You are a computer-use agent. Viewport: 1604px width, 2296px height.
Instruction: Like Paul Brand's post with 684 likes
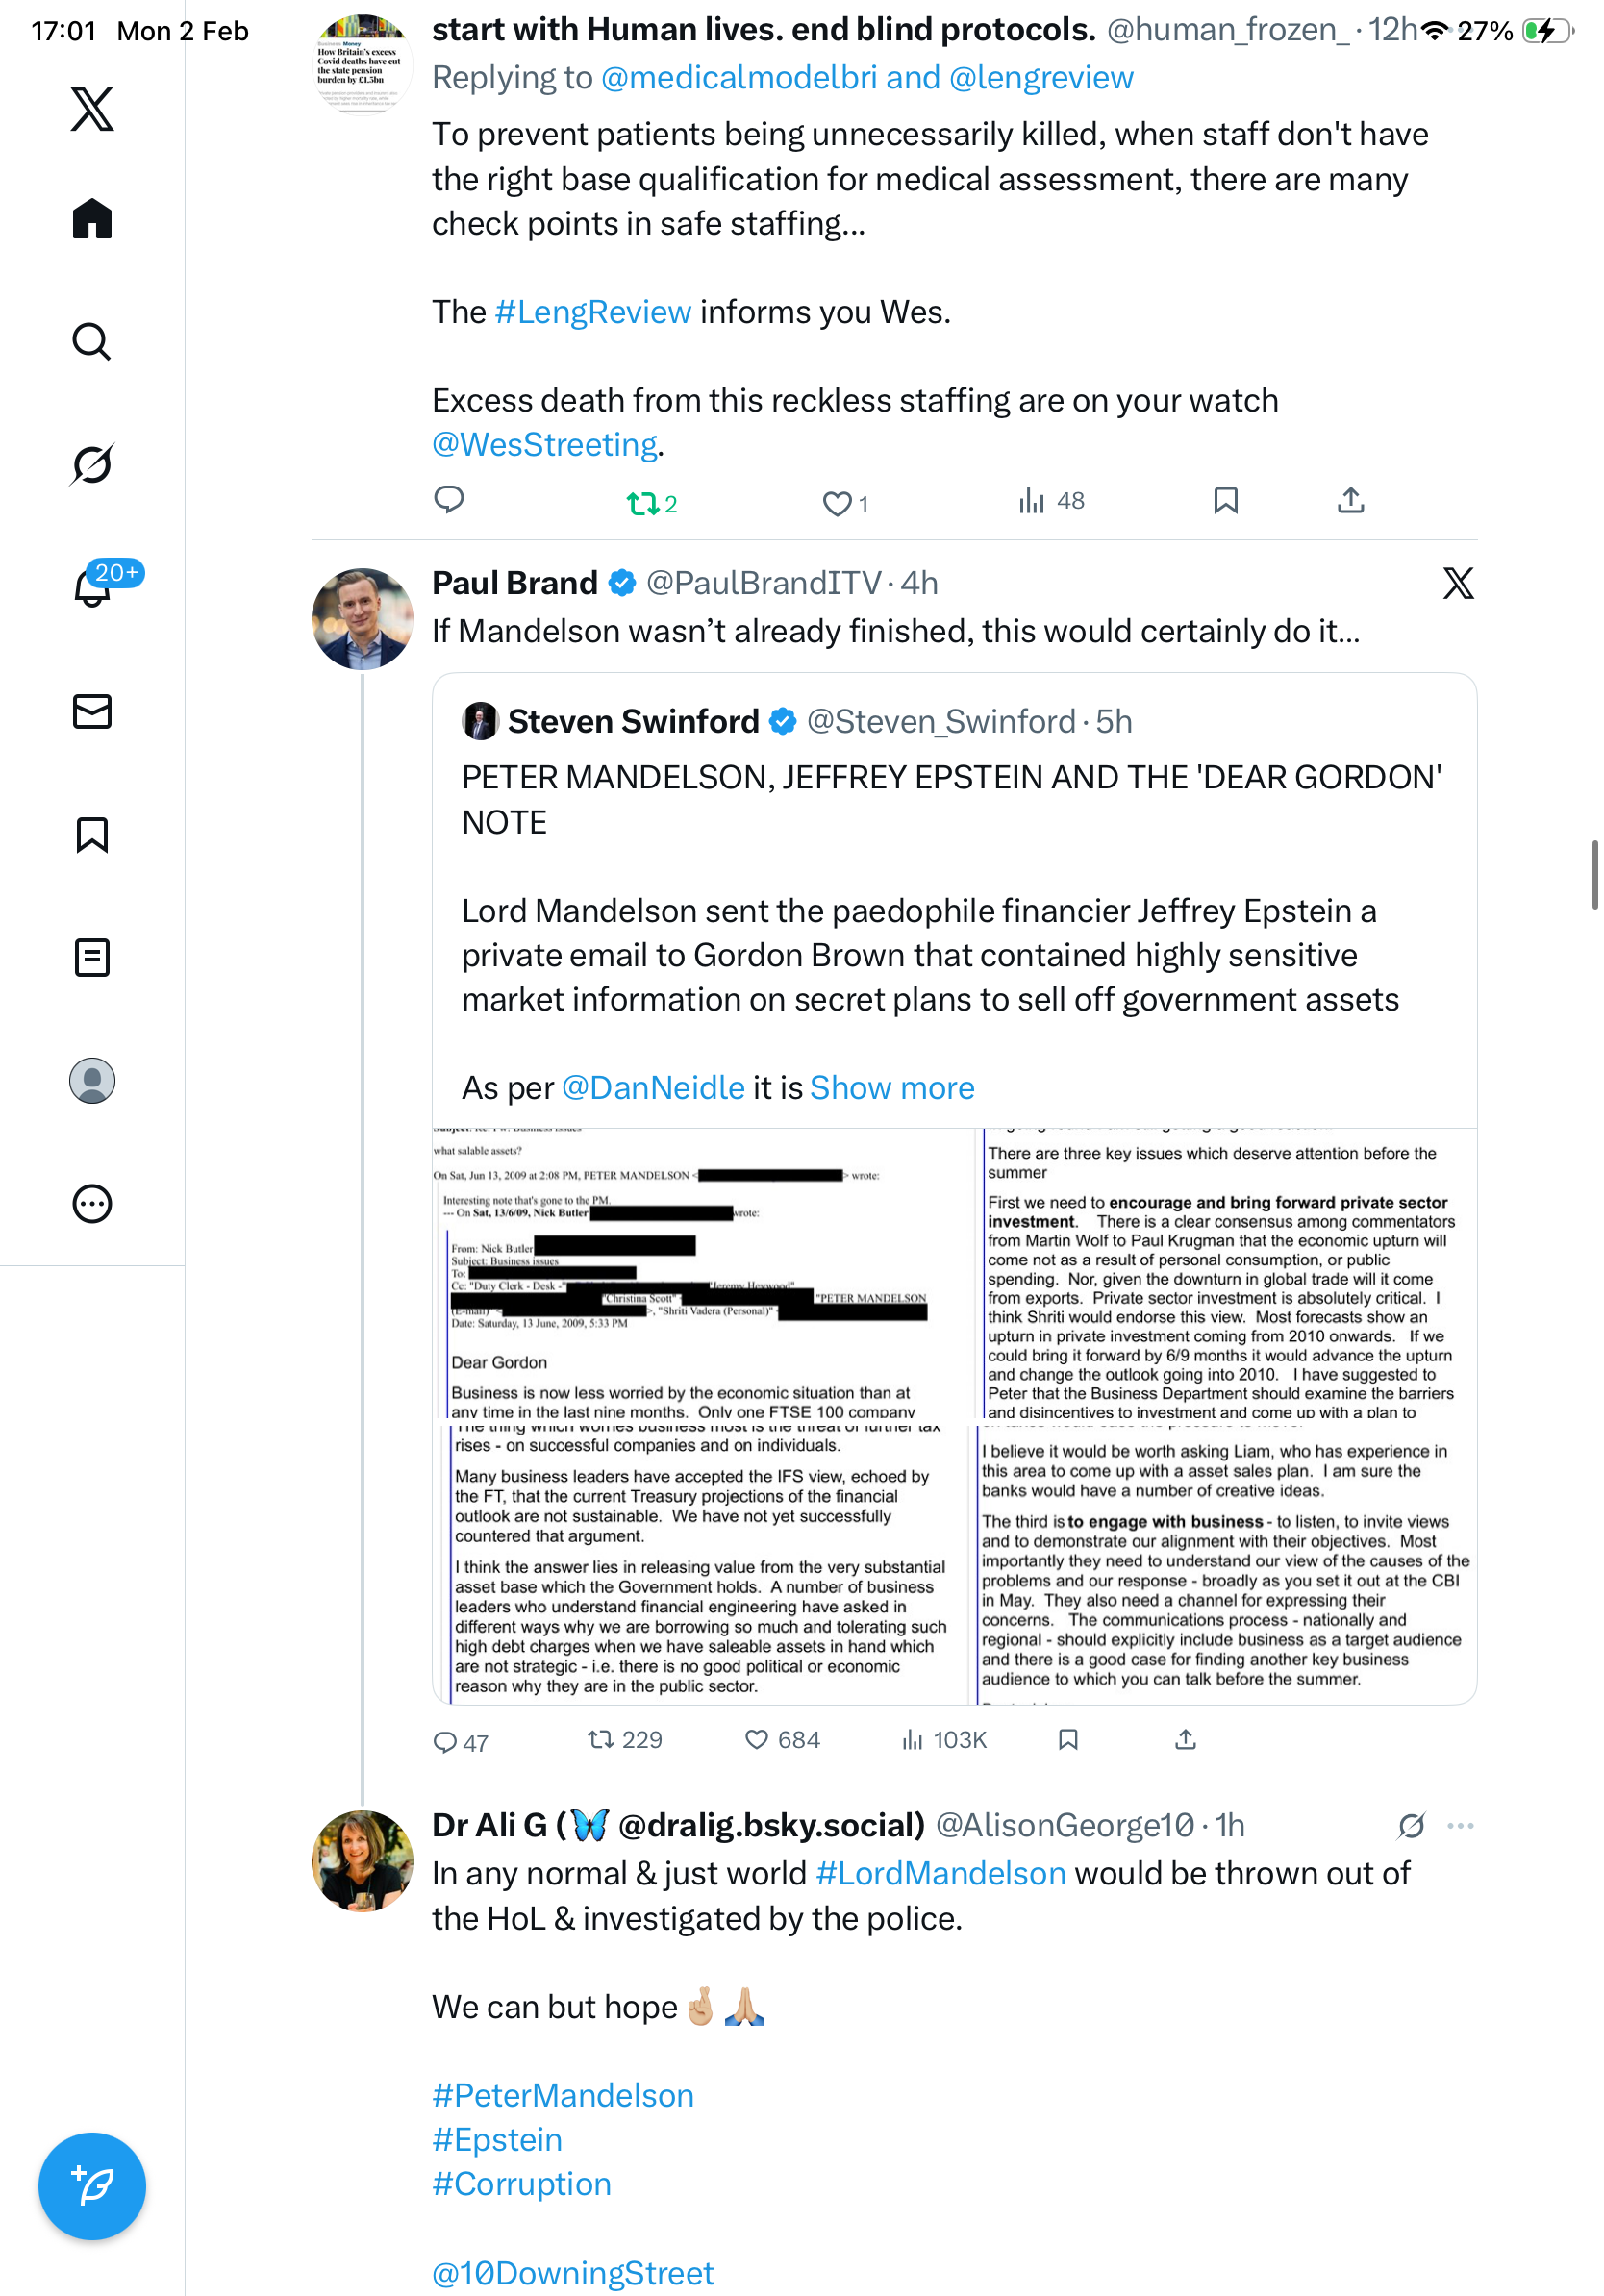pyautogui.click(x=757, y=1740)
